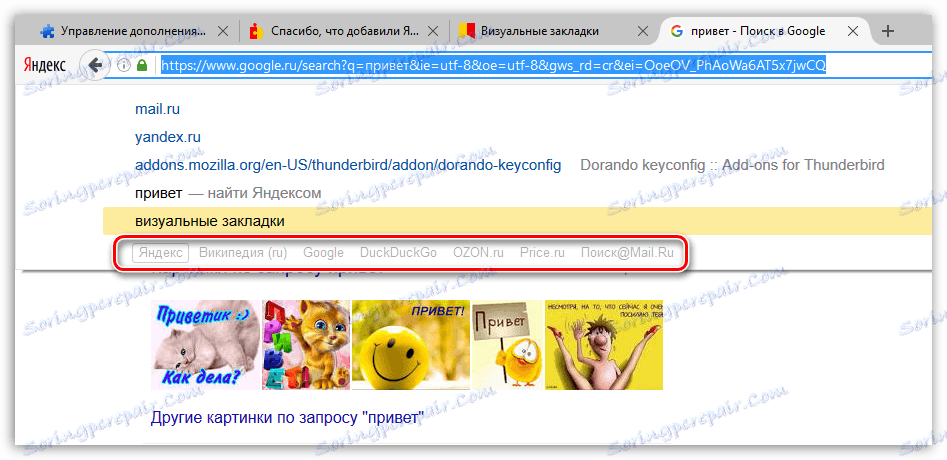Screen dimensions: 947x460
Task: Search with Поиск@Mail.Ru engine
Action: (x=627, y=253)
